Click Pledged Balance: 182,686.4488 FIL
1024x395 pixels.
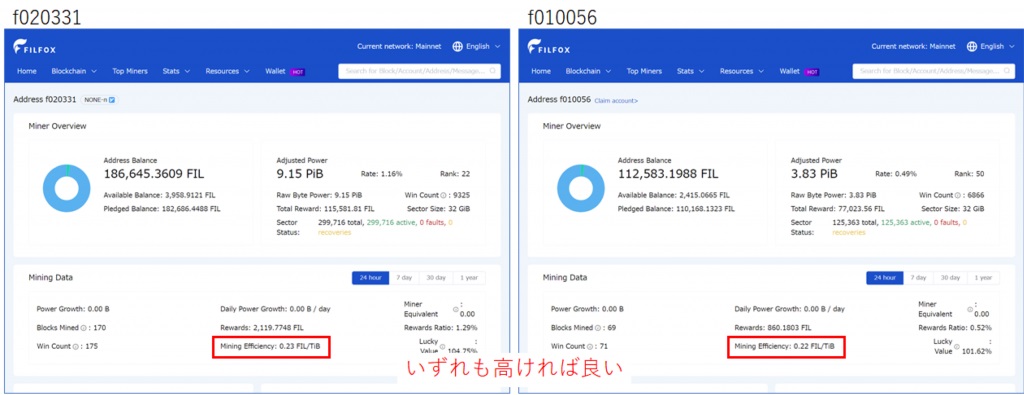tap(162, 209)
